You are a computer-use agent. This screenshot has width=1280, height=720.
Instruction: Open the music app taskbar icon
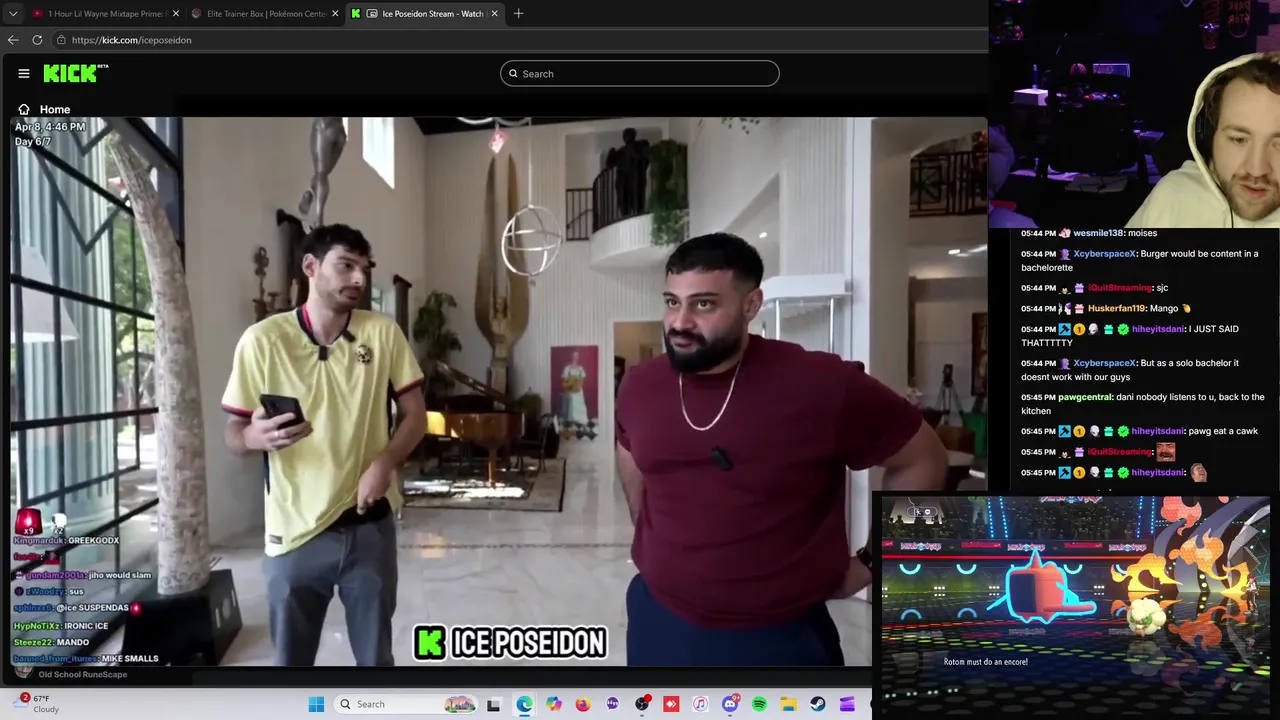tap(700, 704)
